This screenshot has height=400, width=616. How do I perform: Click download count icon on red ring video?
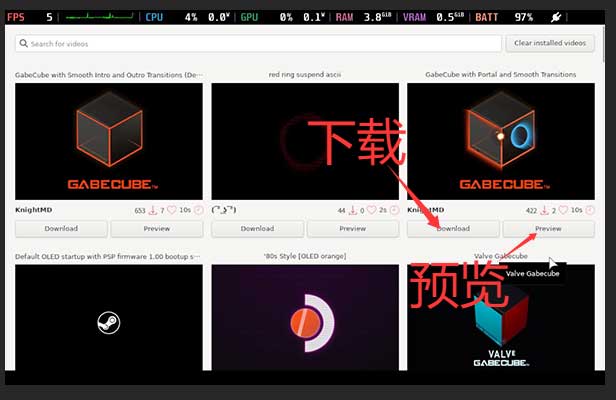(348, 211)
